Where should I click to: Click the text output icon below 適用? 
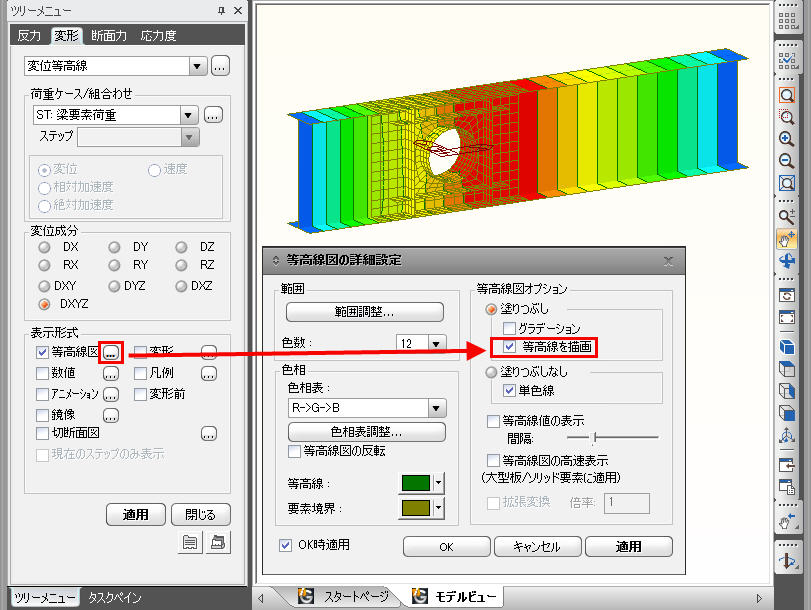point(190,542)
